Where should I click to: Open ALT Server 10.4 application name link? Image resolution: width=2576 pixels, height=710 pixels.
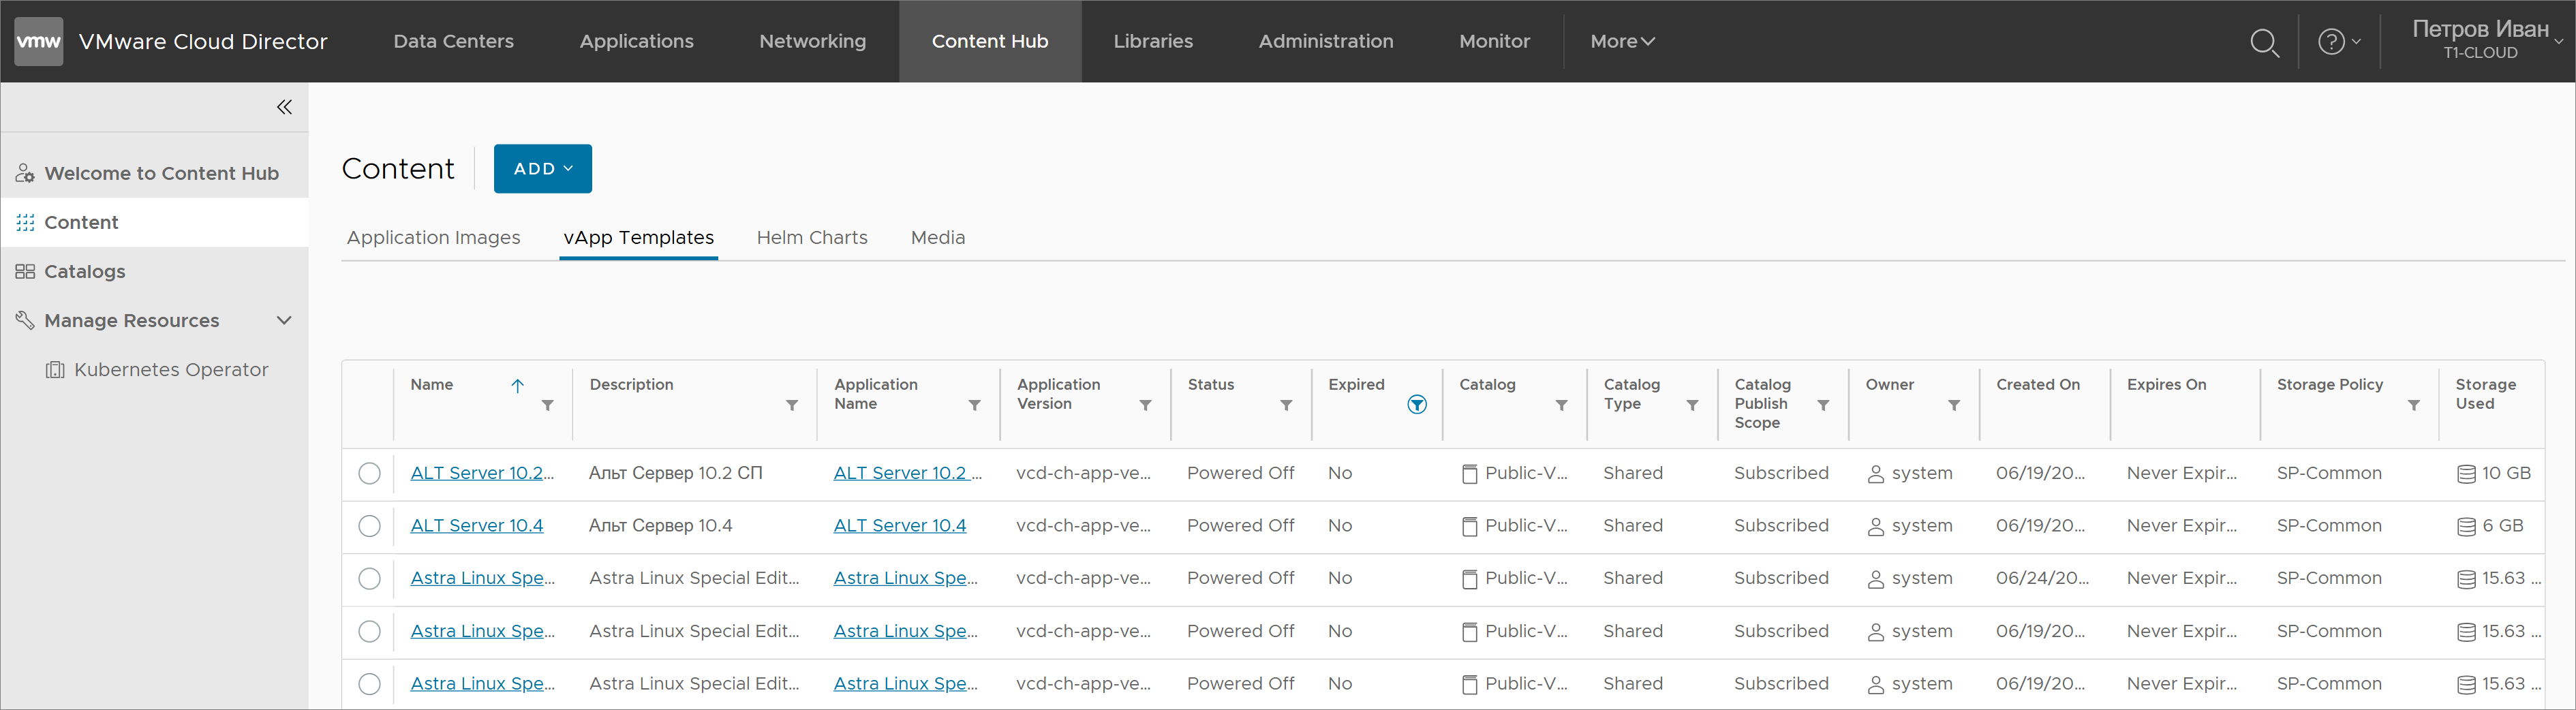900,526
